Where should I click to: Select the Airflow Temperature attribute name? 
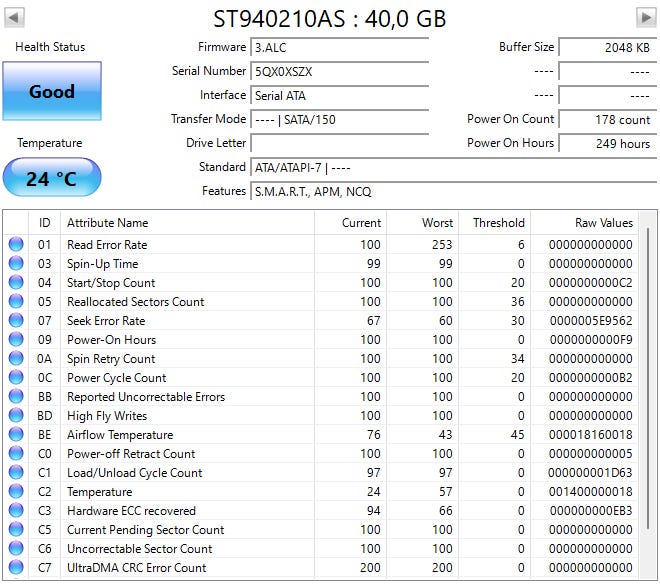coord(120,435)
